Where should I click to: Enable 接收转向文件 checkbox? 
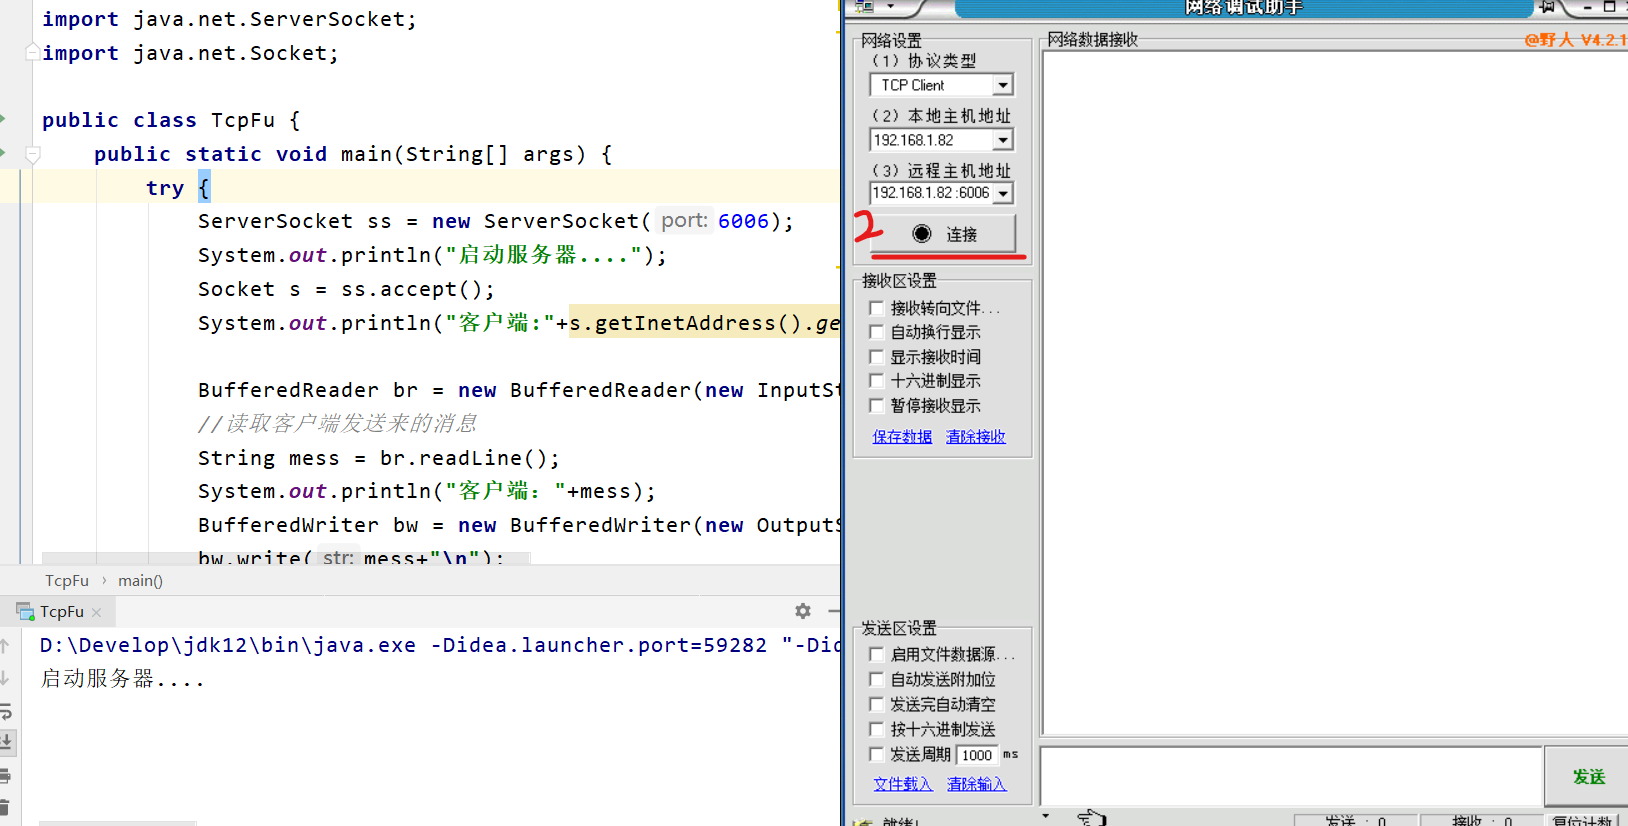877,308
